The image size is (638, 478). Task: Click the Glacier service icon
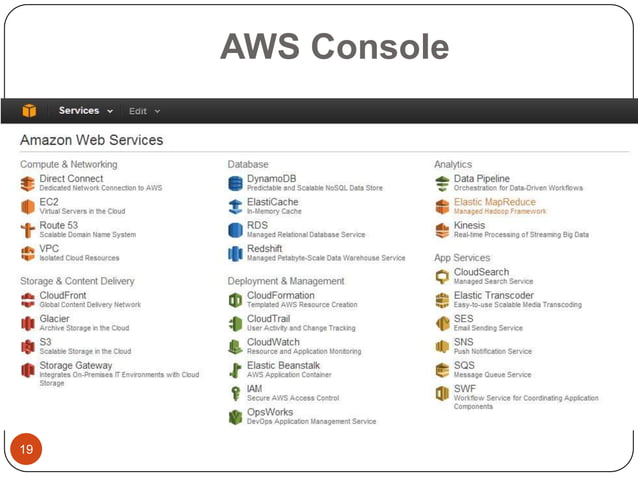pyautogui.click(x=28, y=323)
